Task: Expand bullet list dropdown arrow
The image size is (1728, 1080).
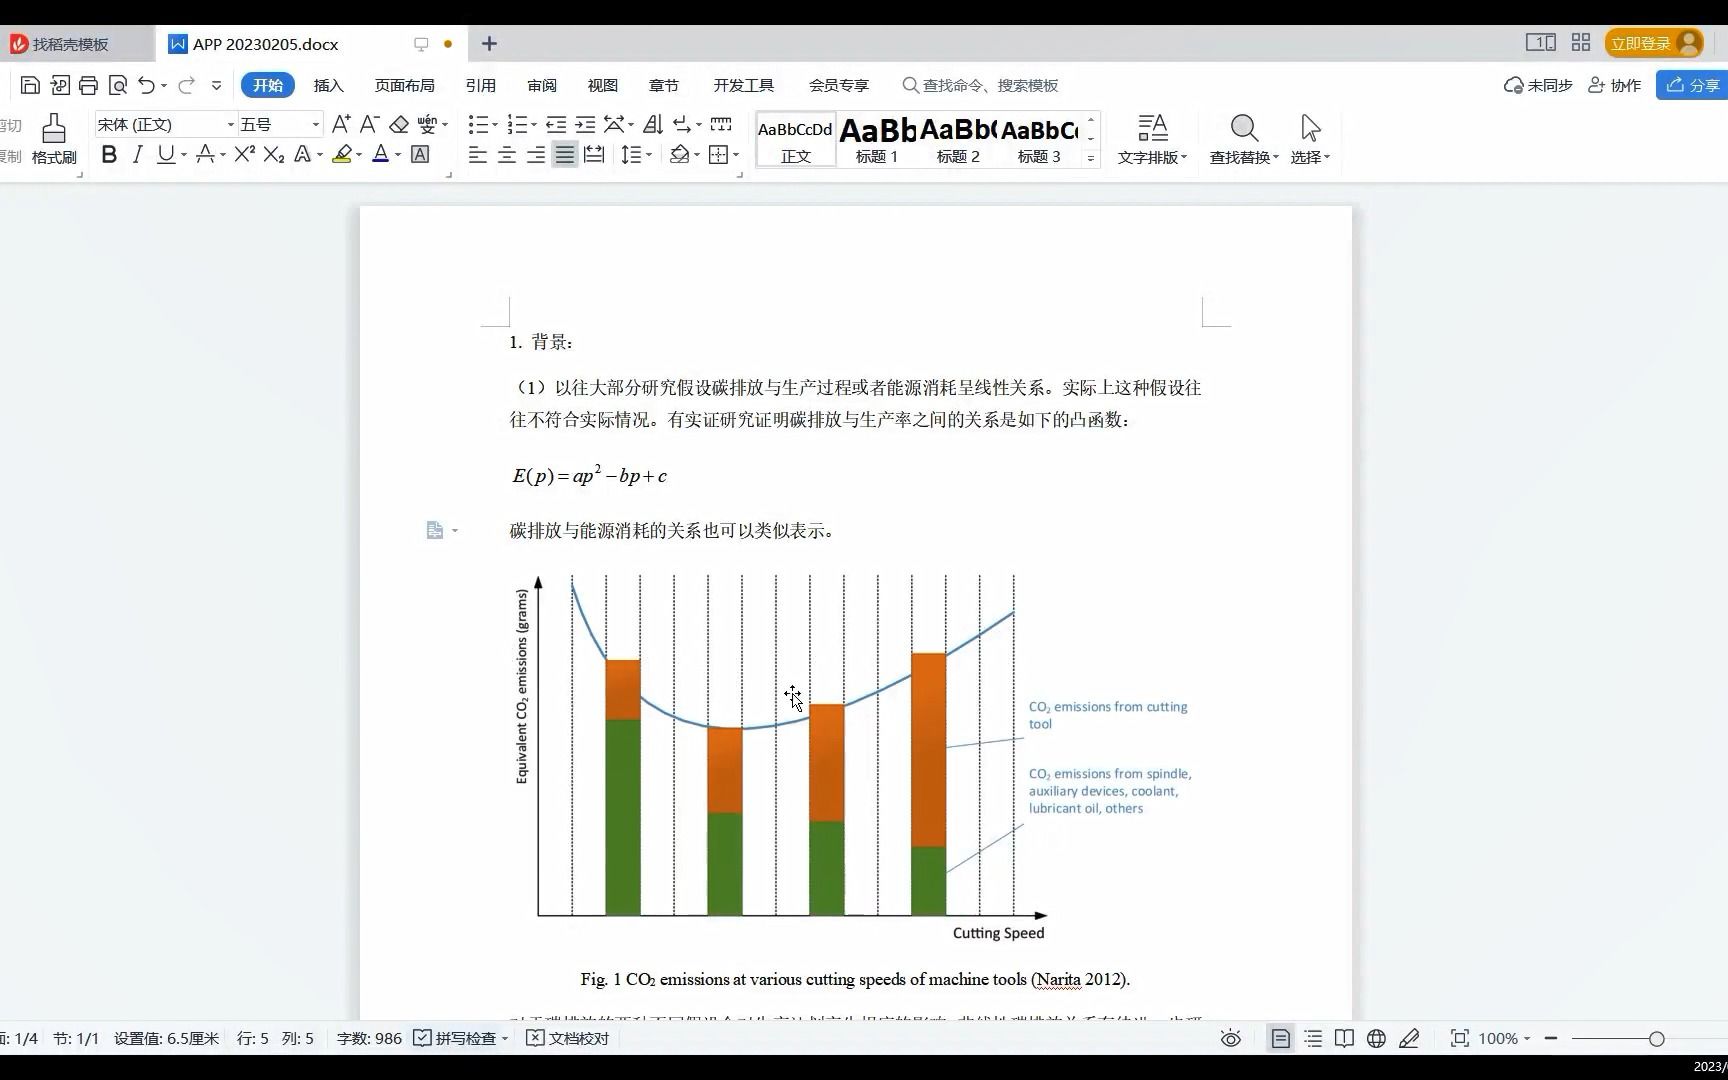Action: point(497,125)
